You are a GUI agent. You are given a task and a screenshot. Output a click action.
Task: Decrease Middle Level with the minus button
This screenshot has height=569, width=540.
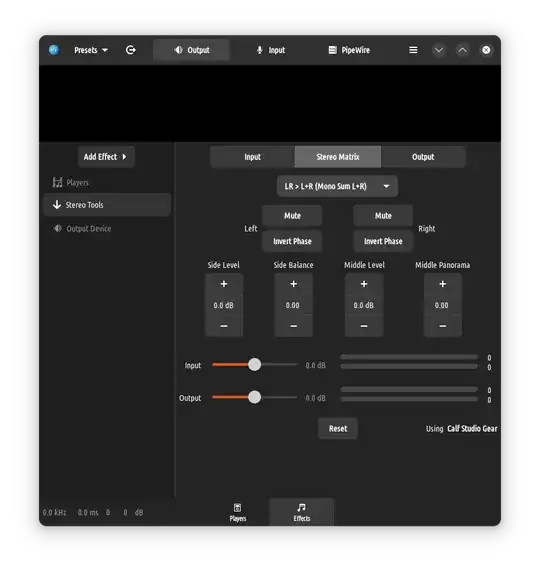[364, 326]
